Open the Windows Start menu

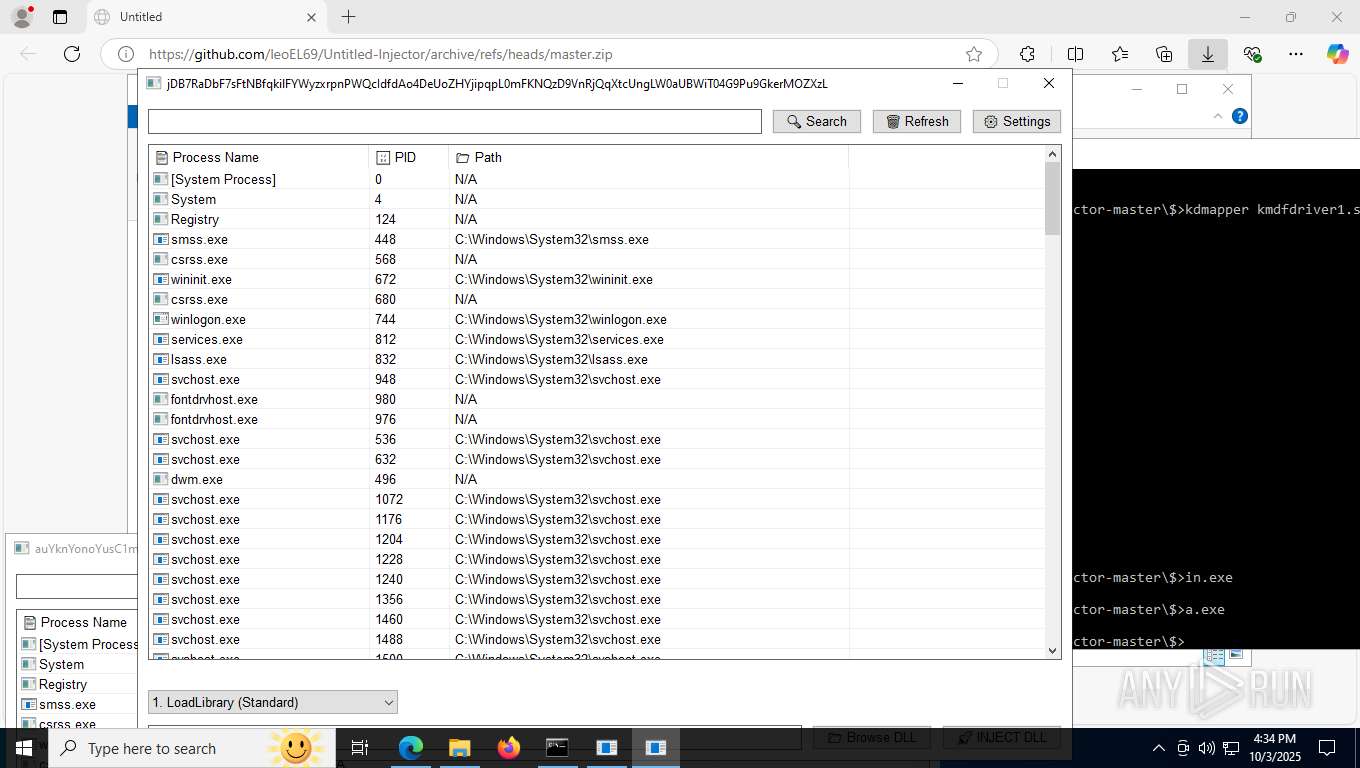[24, 748]
